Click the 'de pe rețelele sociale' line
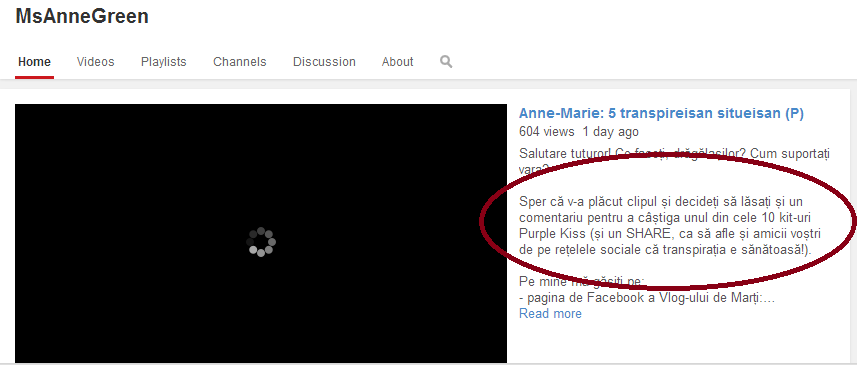The width and height of the screenshot is (857, 365). [x=665, y=250]
